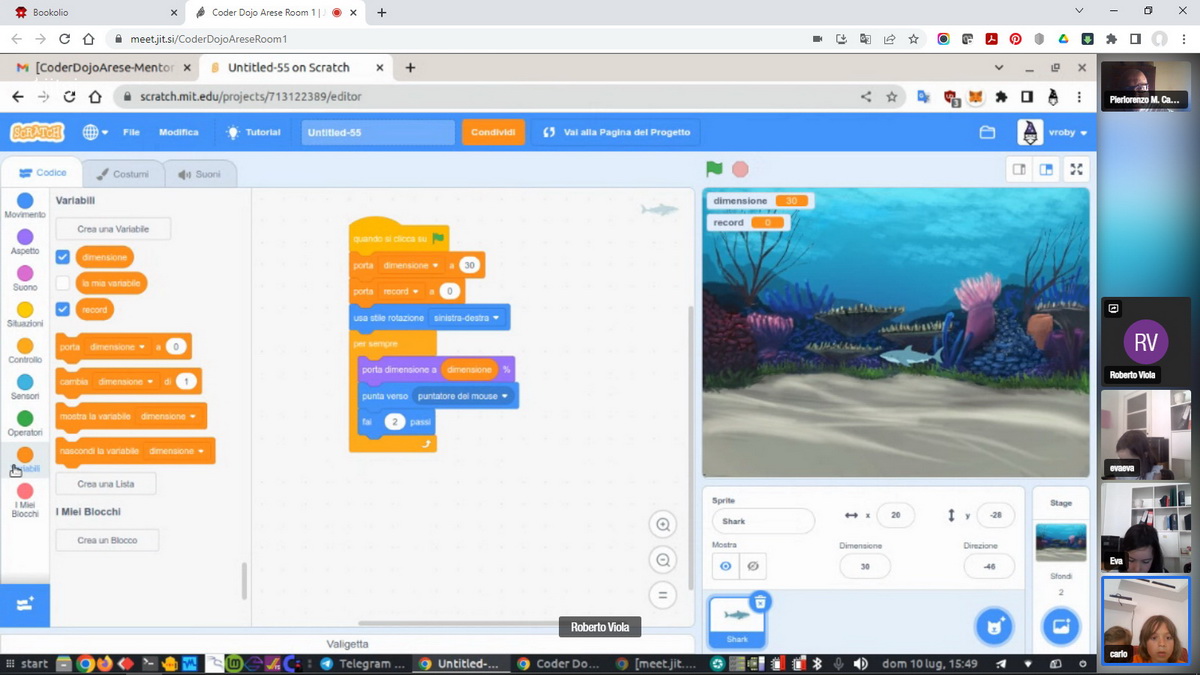Open dropdown in mostra la variabile block

click(167, 416)
